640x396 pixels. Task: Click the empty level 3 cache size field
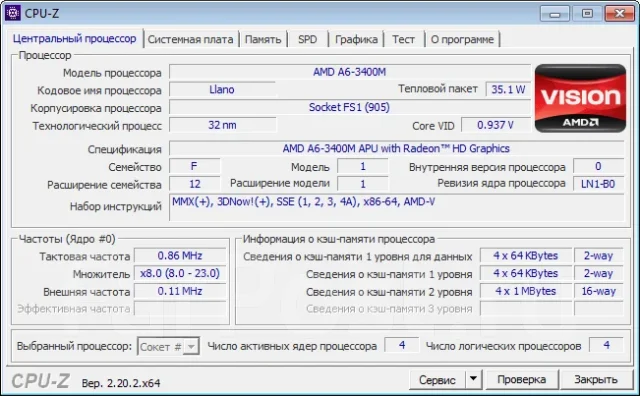(x=525, y=309)
